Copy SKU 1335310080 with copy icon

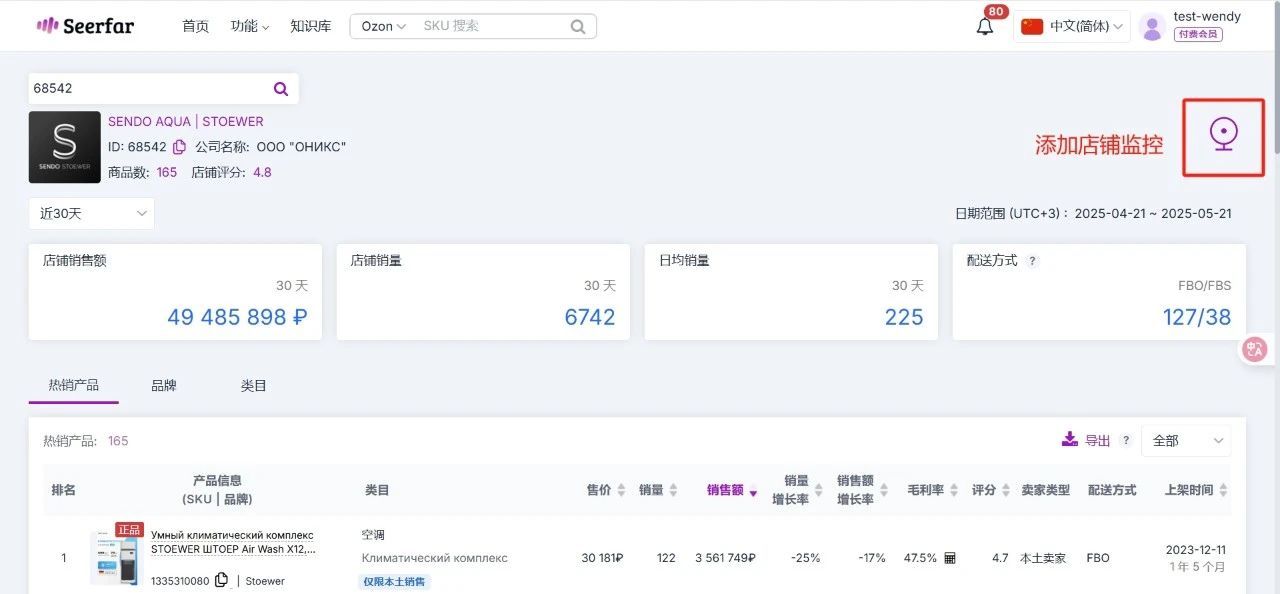point(222,580)
